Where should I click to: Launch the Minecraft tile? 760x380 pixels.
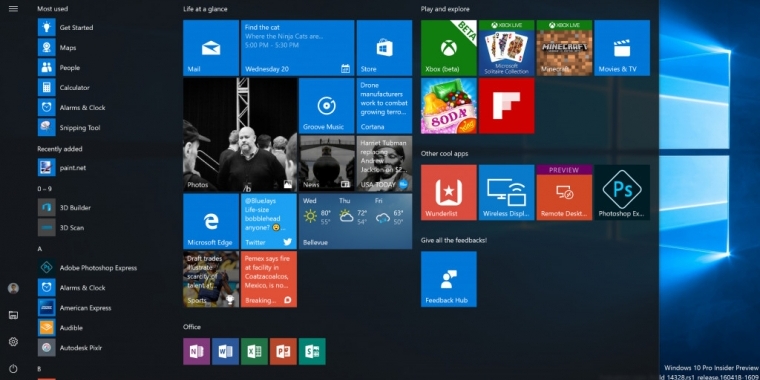(564, 48)
